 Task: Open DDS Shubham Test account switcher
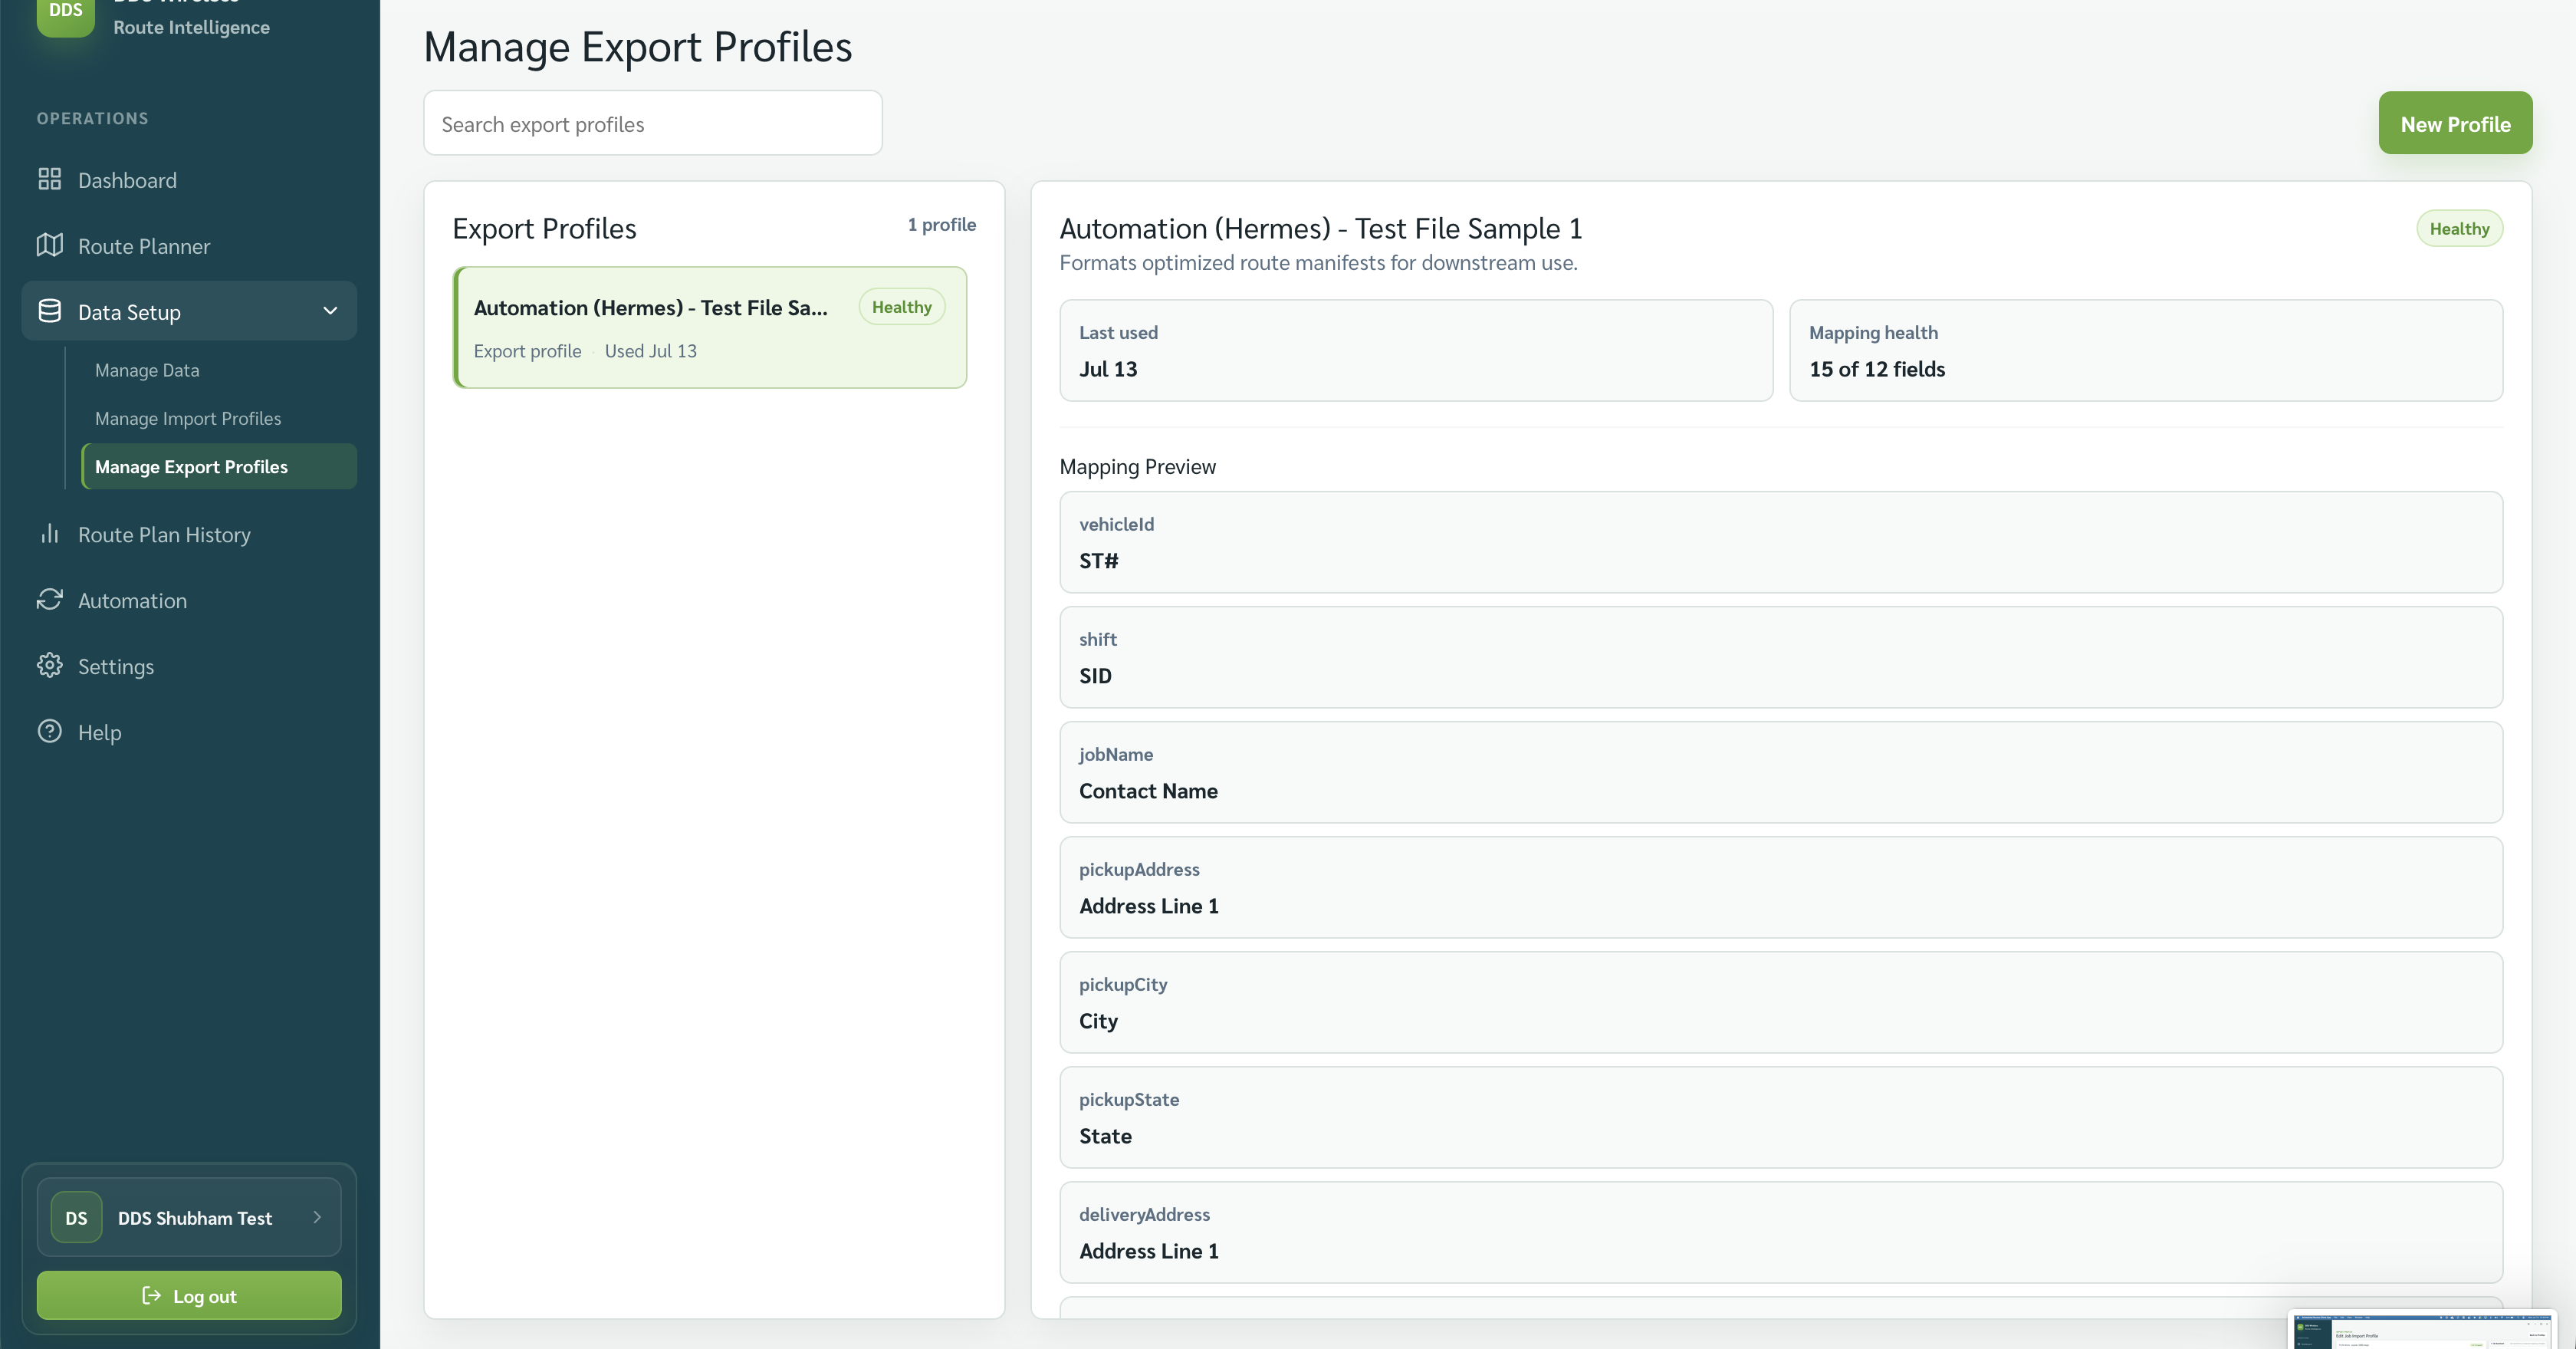click(x=189, y=1217)
